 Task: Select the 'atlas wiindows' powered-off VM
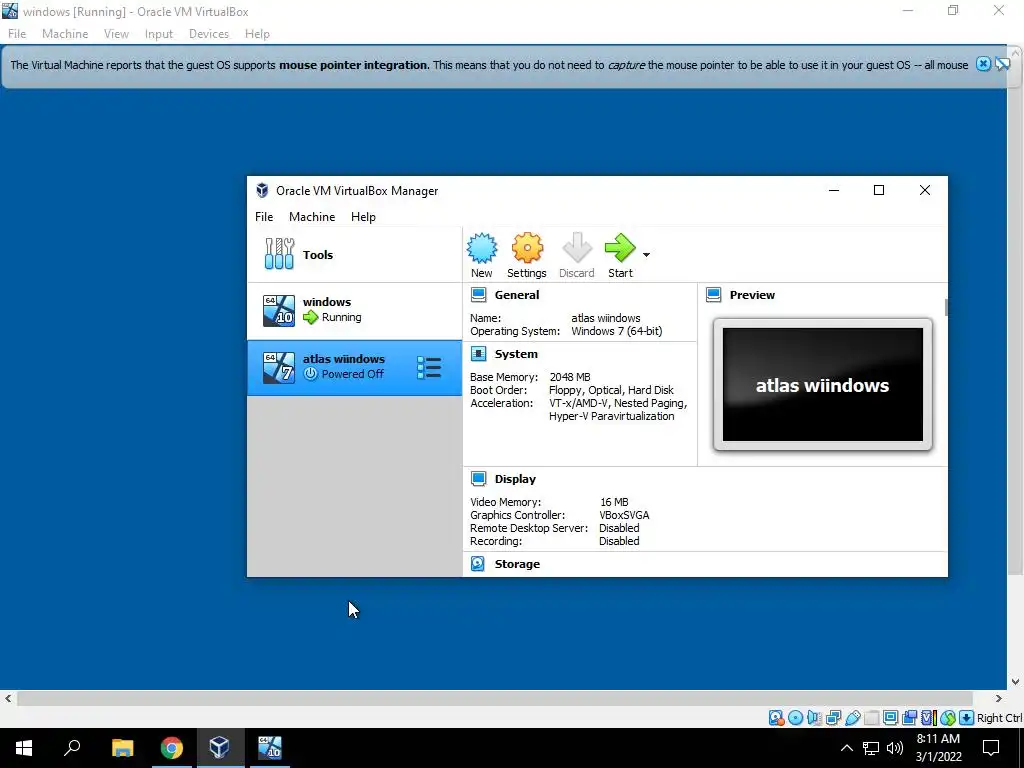(354, 368)
